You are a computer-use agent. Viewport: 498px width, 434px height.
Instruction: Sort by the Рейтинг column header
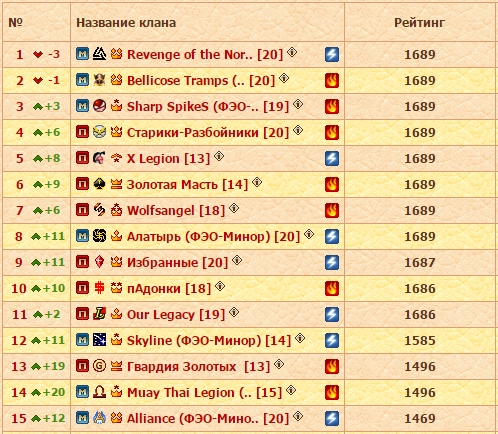tap(419, 23)
